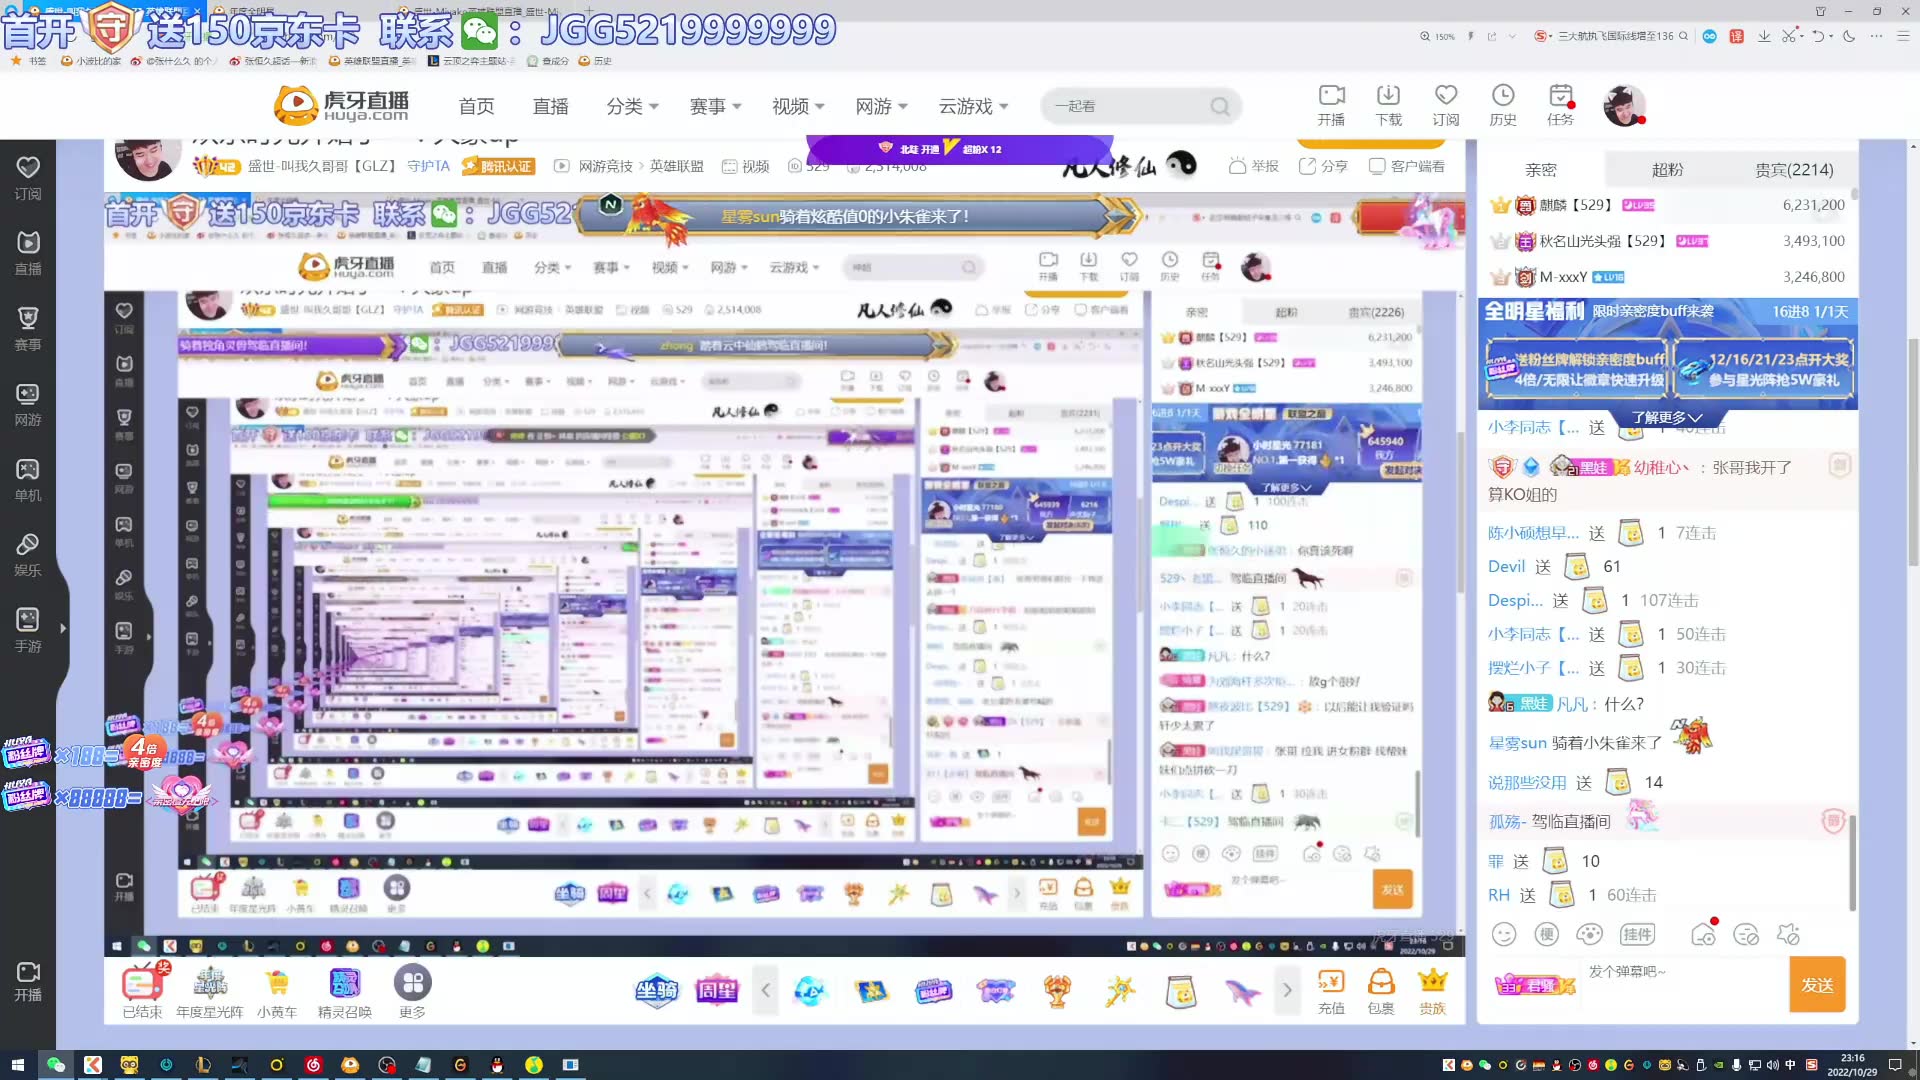Toggle the gift-effects shield star icon

(x=1788, y=934)
